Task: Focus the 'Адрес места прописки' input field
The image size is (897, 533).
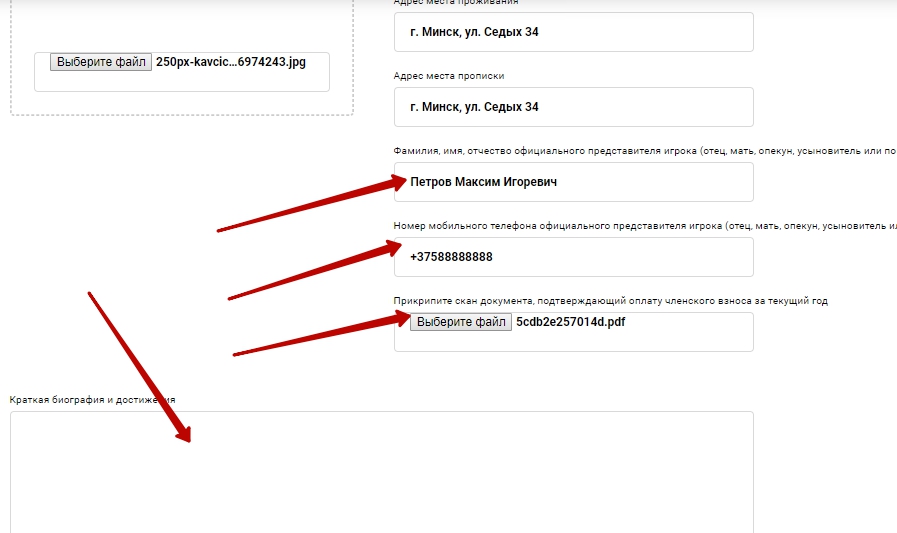Action: pyautogui.click(x=573, y=107)
